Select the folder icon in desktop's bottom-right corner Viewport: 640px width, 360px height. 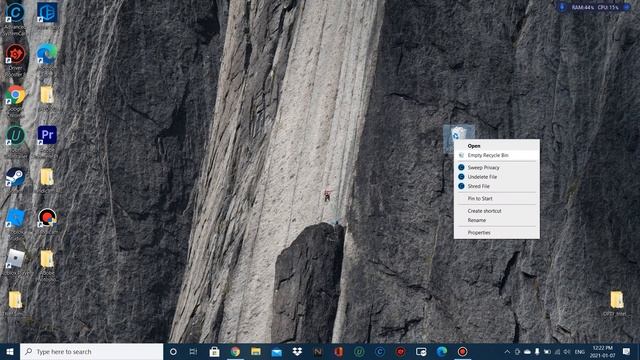[x=616, y=300]
